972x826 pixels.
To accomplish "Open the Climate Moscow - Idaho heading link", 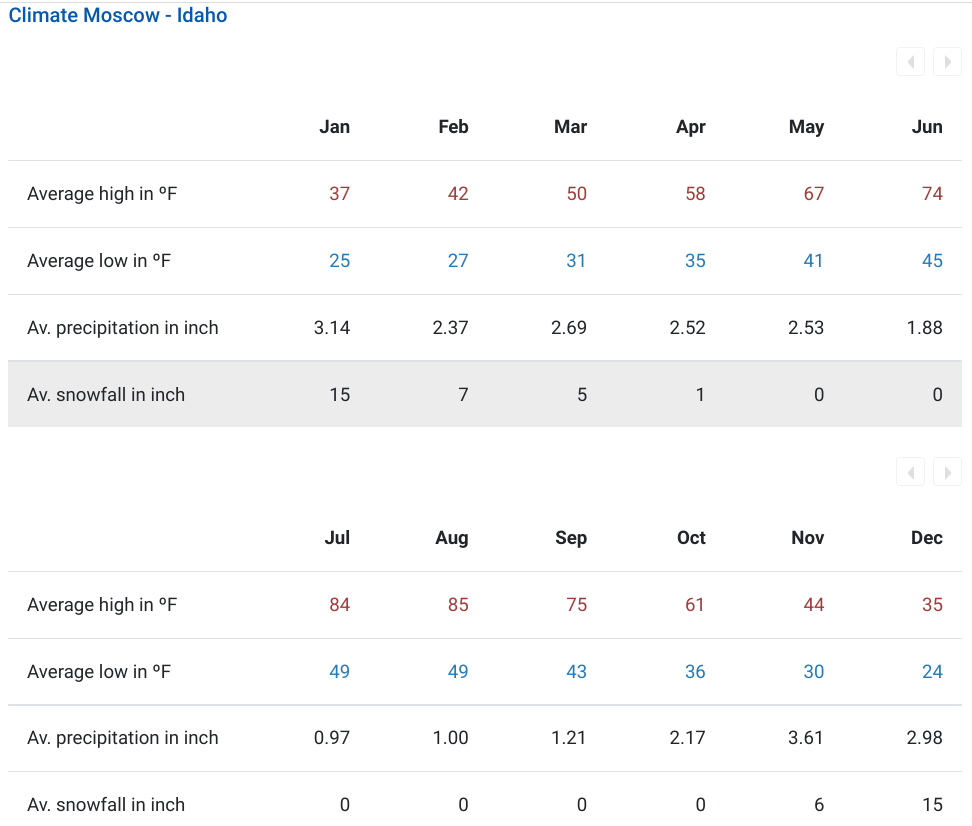I will [118, 16].
